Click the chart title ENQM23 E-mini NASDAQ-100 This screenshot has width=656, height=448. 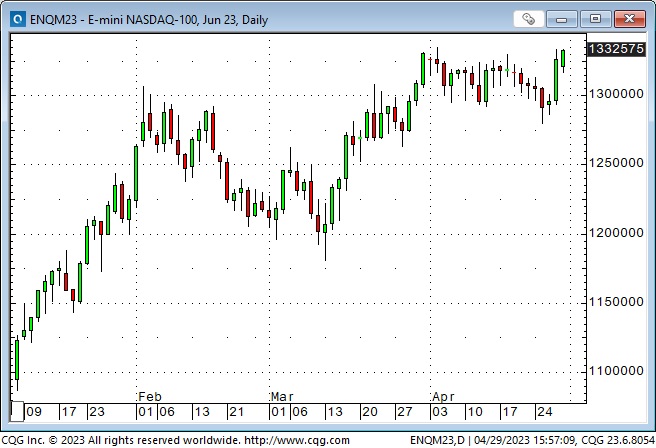coord(149,20)
